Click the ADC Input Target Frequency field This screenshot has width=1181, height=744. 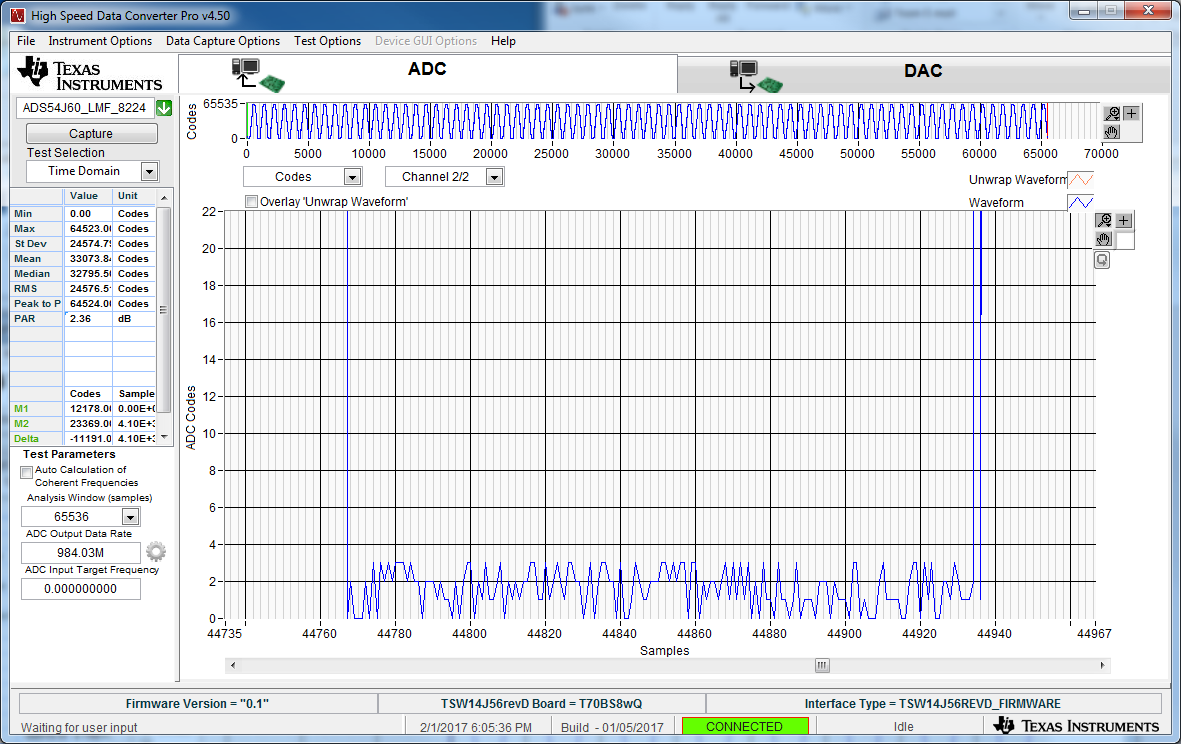coord(81,589)
